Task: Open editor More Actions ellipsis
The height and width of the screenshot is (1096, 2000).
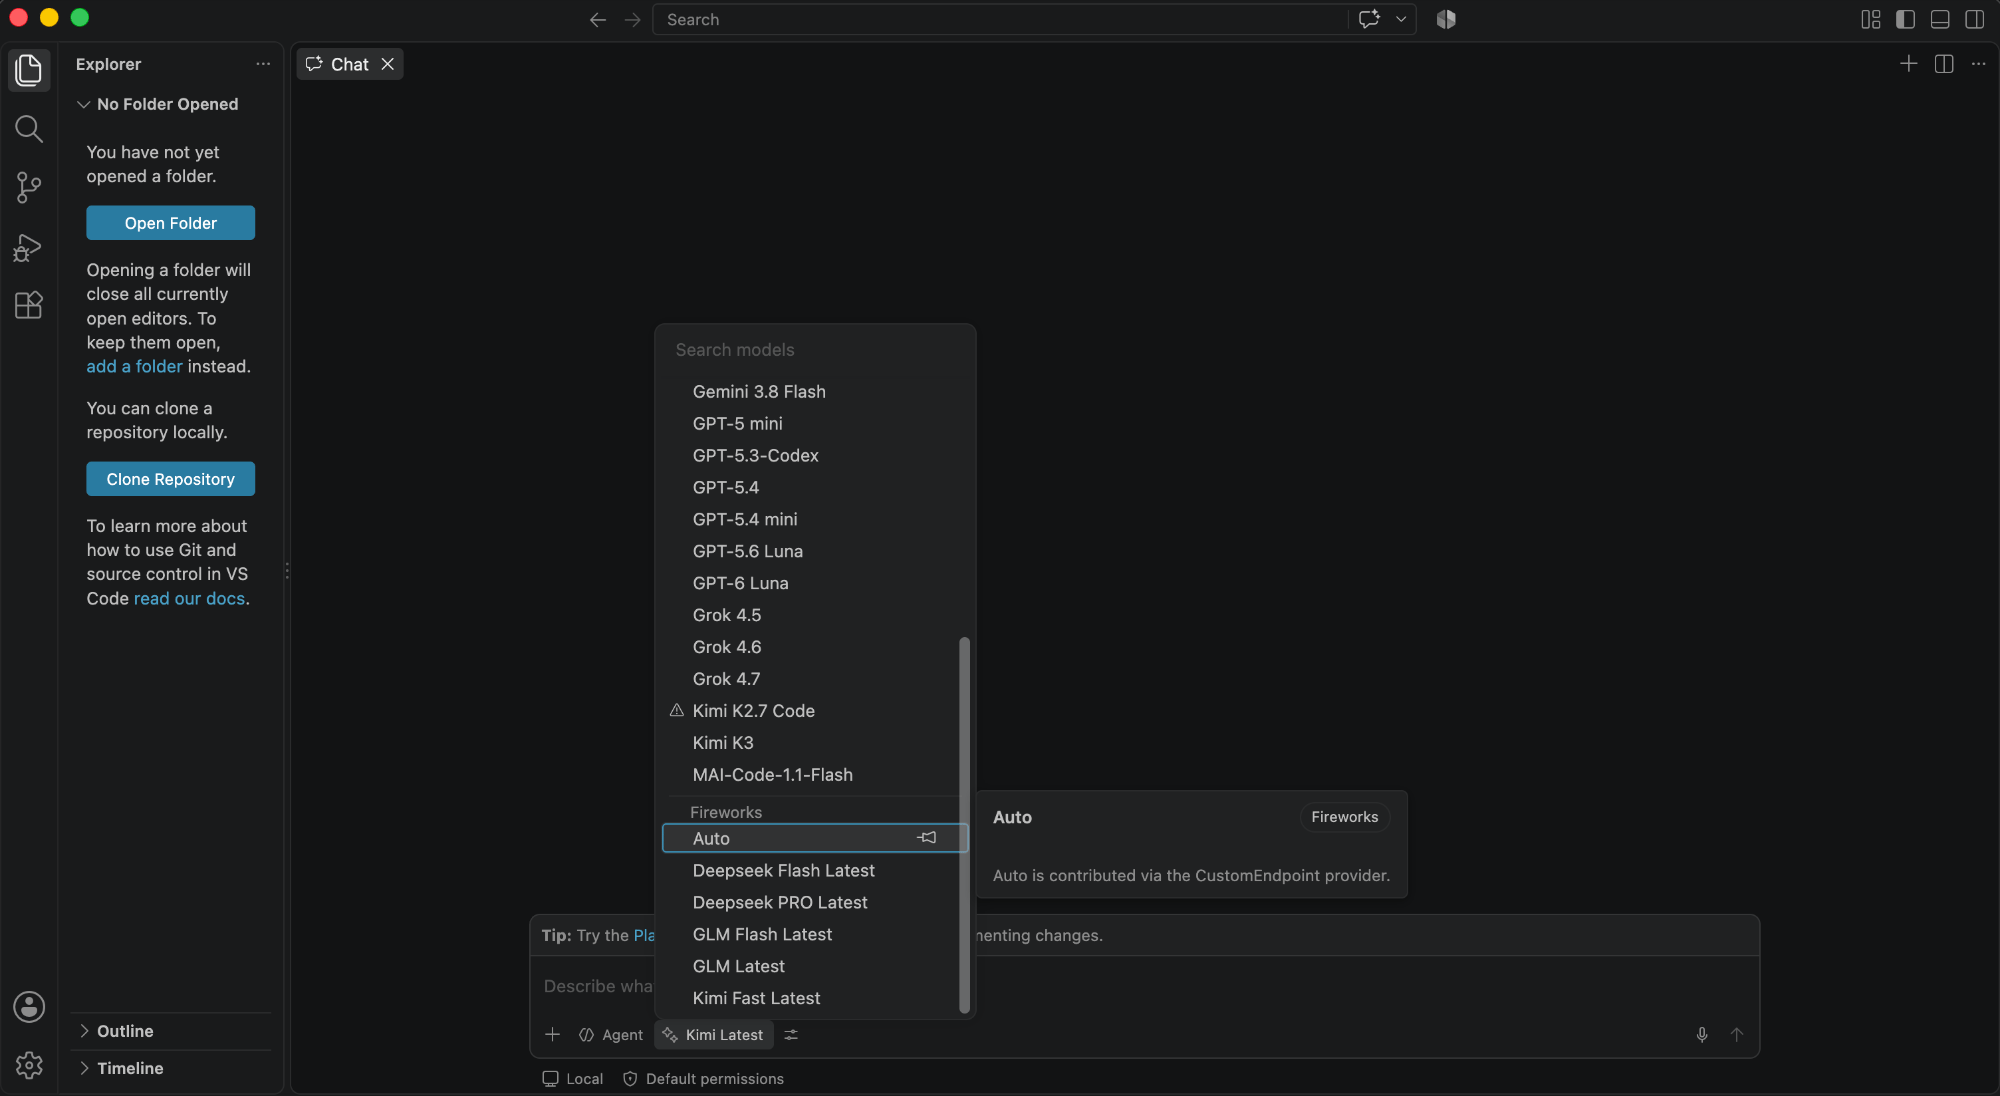Action: [1978, 64]
